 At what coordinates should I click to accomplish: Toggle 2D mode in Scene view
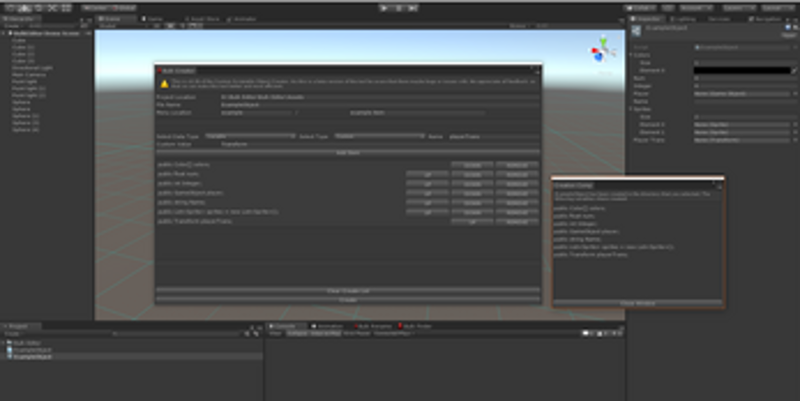(157, 26)
